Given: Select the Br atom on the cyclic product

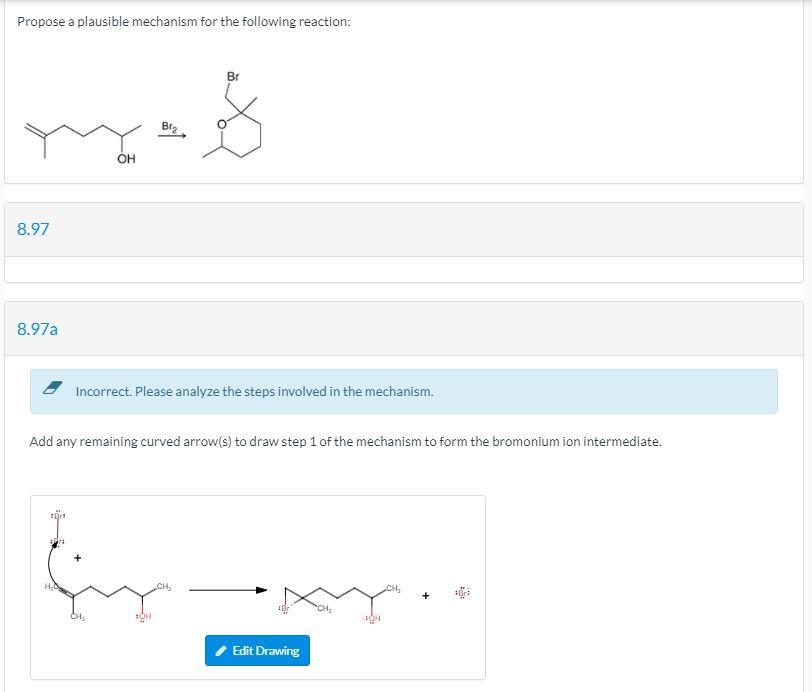Looking at the screenshot, I should [231, 75].
